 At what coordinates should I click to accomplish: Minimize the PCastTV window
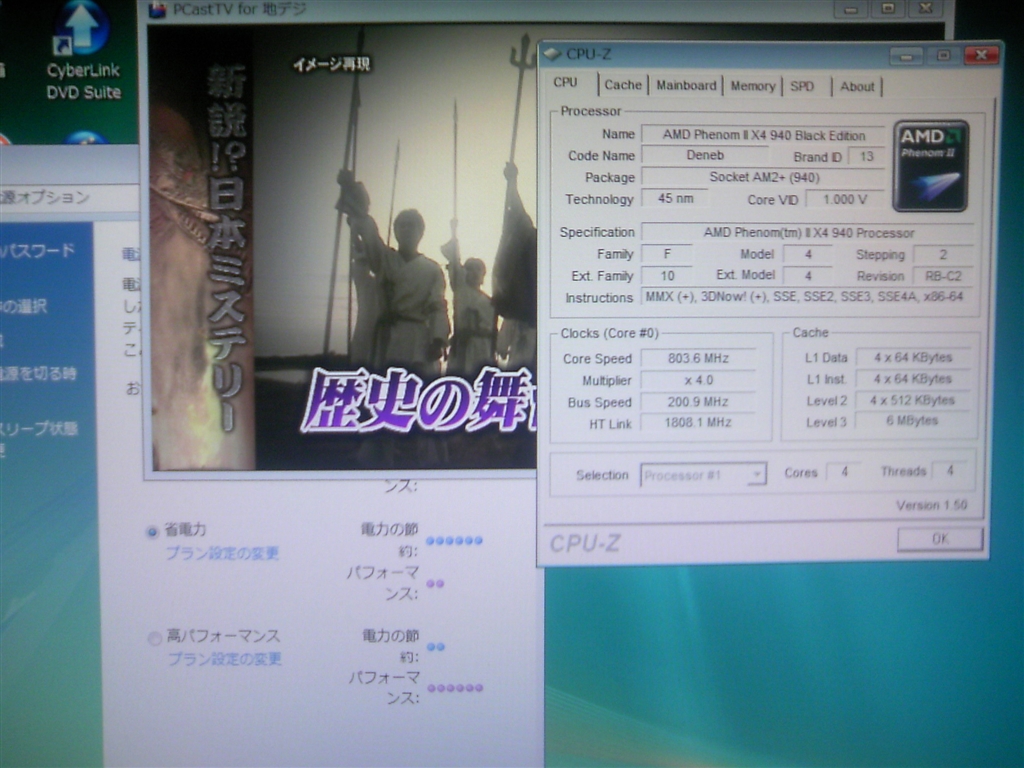[x=850, y=9]
